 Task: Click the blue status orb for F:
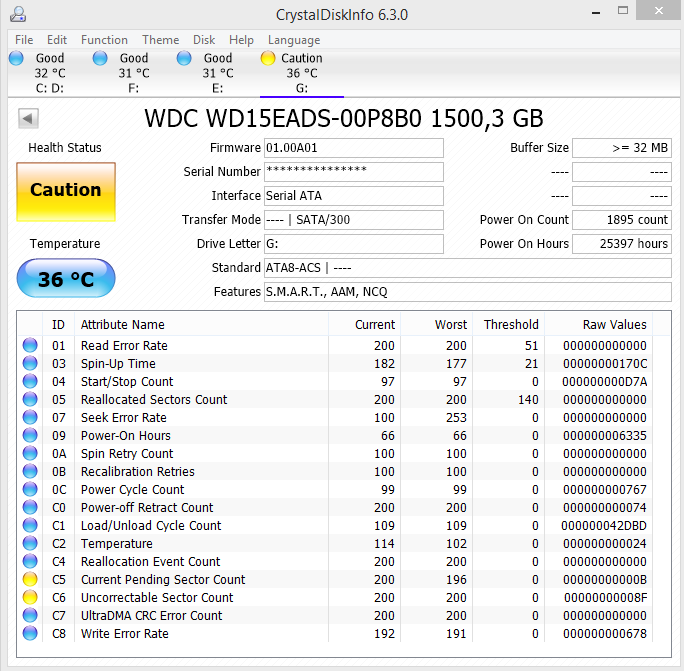100,58
